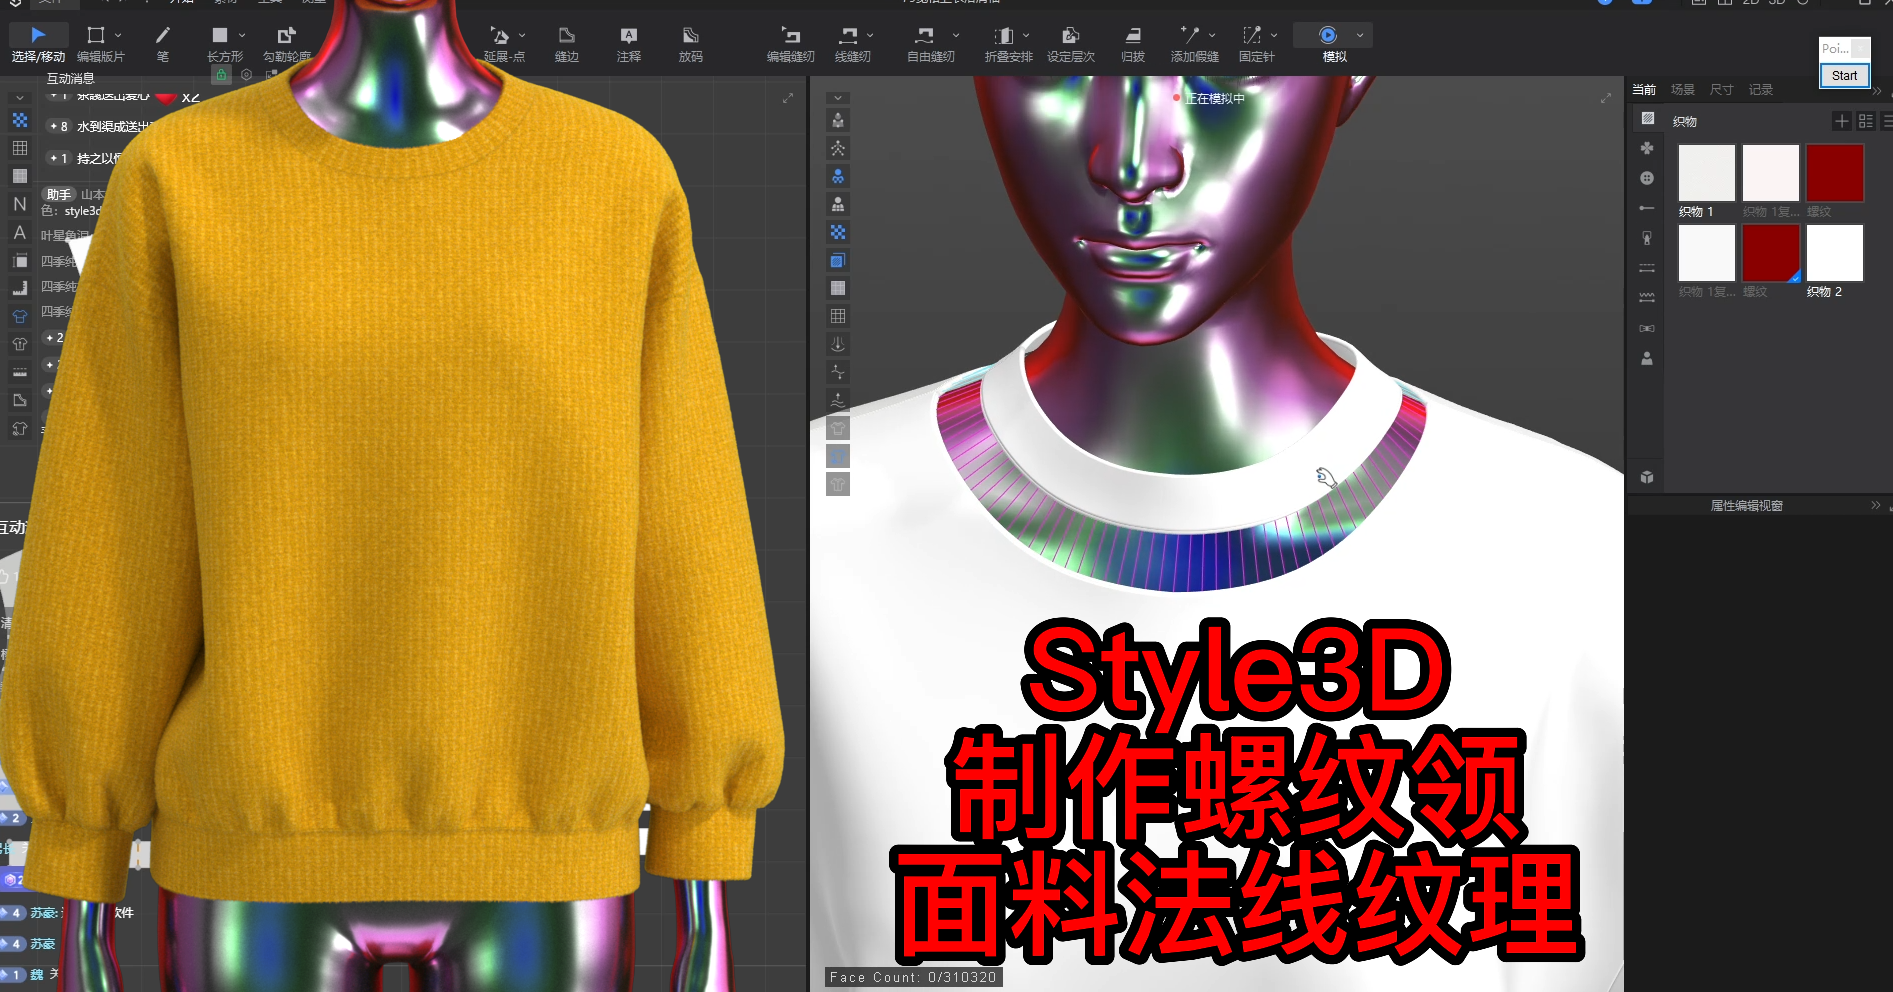
Task: Open dropdown arrow next to 固定针
Action: (1274, 35)
